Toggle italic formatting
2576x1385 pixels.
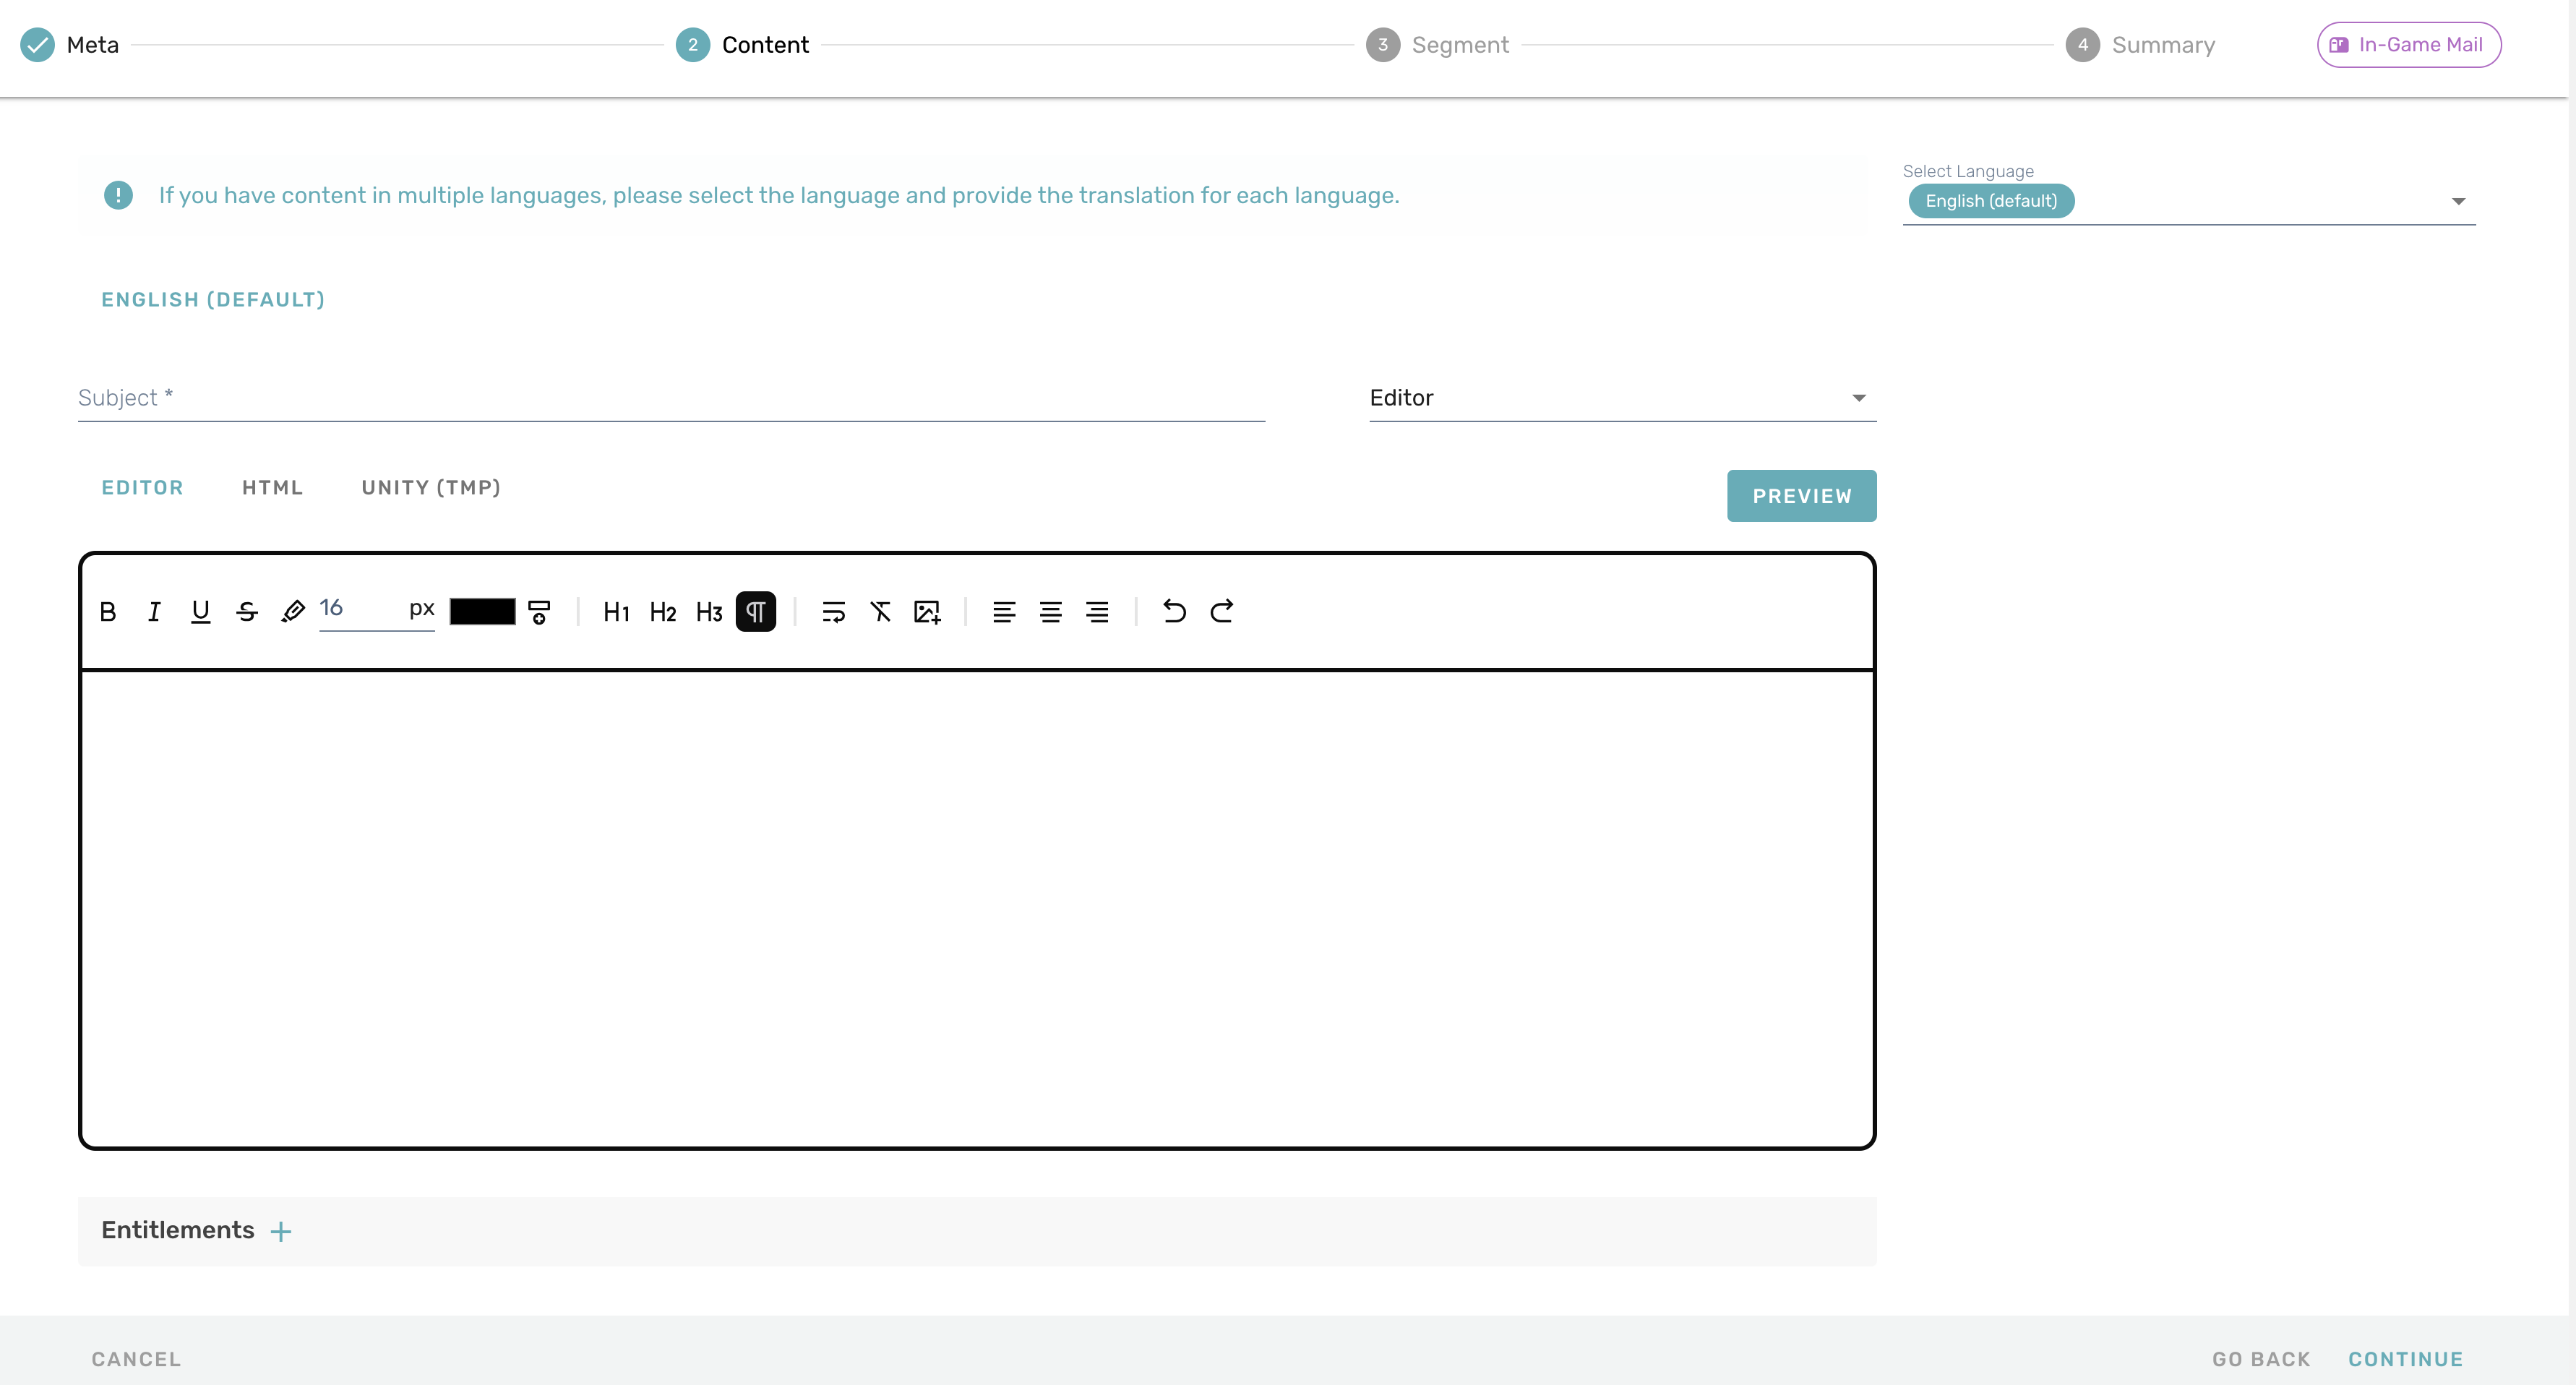(x=154, y=612)
